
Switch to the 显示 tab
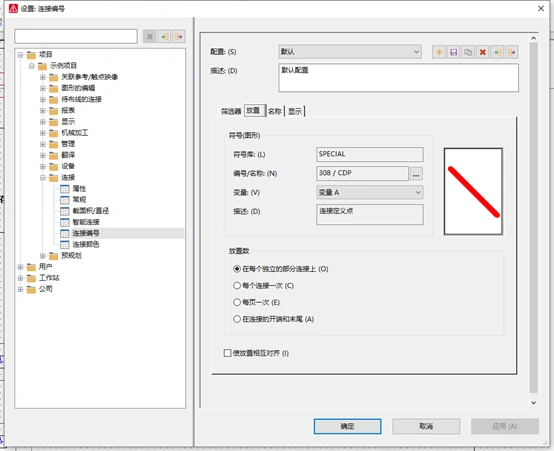[295, 111]
